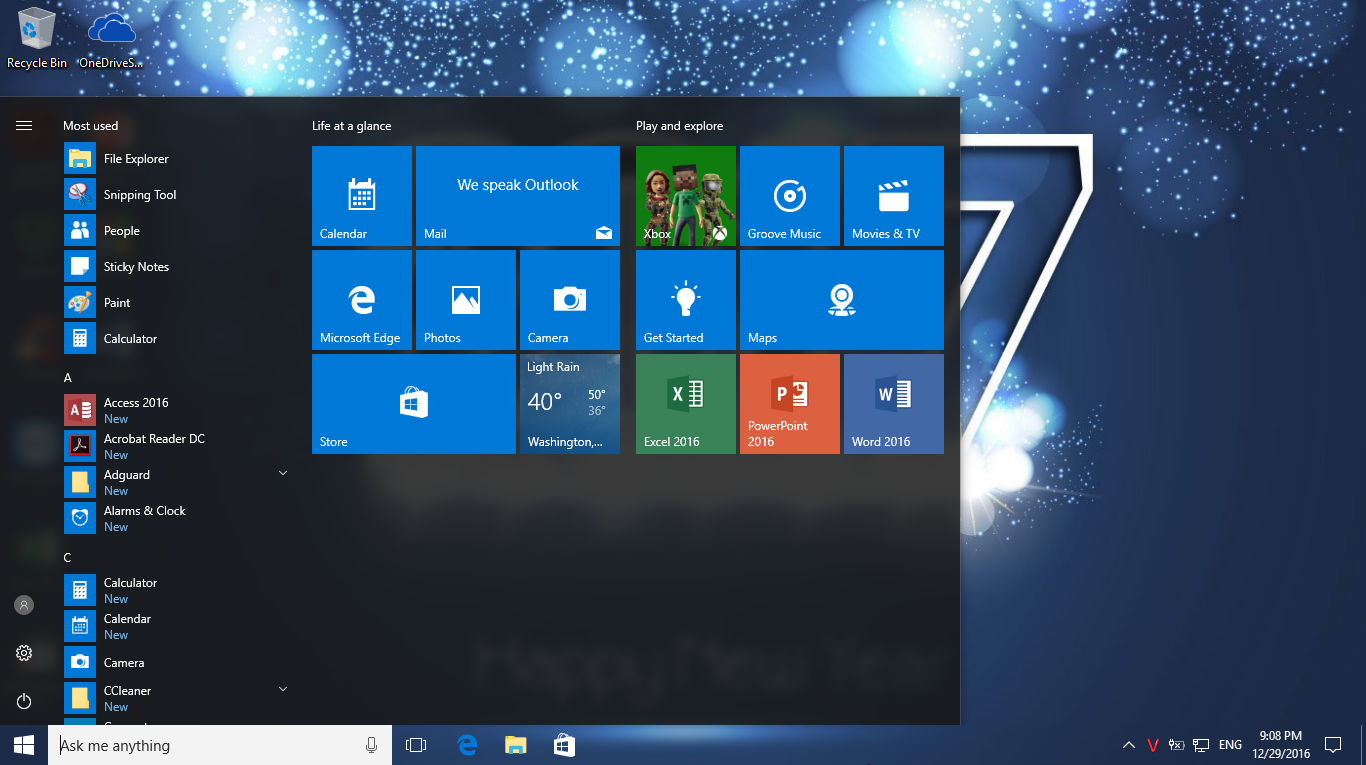Open Camera in the app list
The height and width of the screenshot is (765, 1366).
point(176,663)
